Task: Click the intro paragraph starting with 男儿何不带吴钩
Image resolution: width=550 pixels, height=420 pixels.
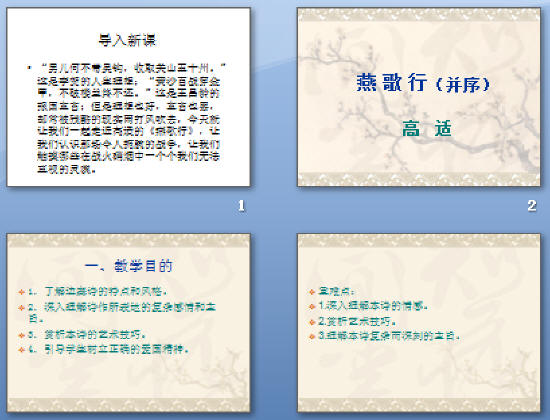Action: click(x=129, y=119)
